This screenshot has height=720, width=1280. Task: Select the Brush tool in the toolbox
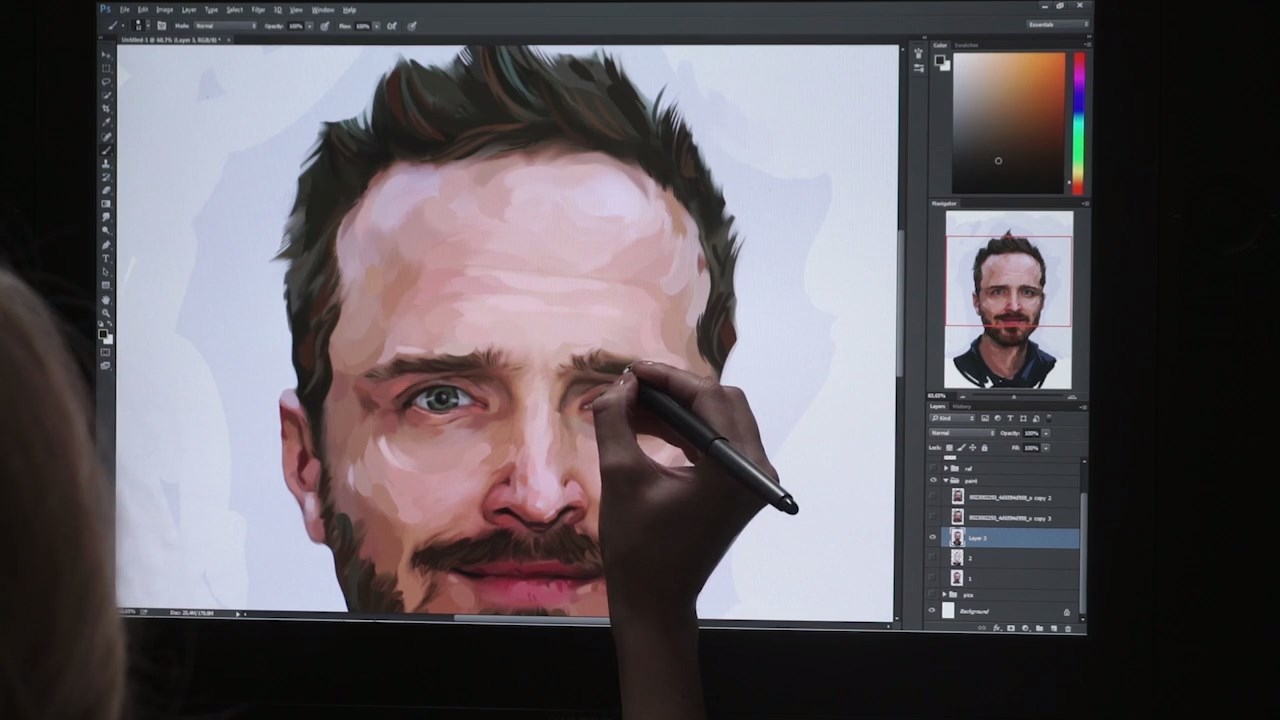coord(106,150)
